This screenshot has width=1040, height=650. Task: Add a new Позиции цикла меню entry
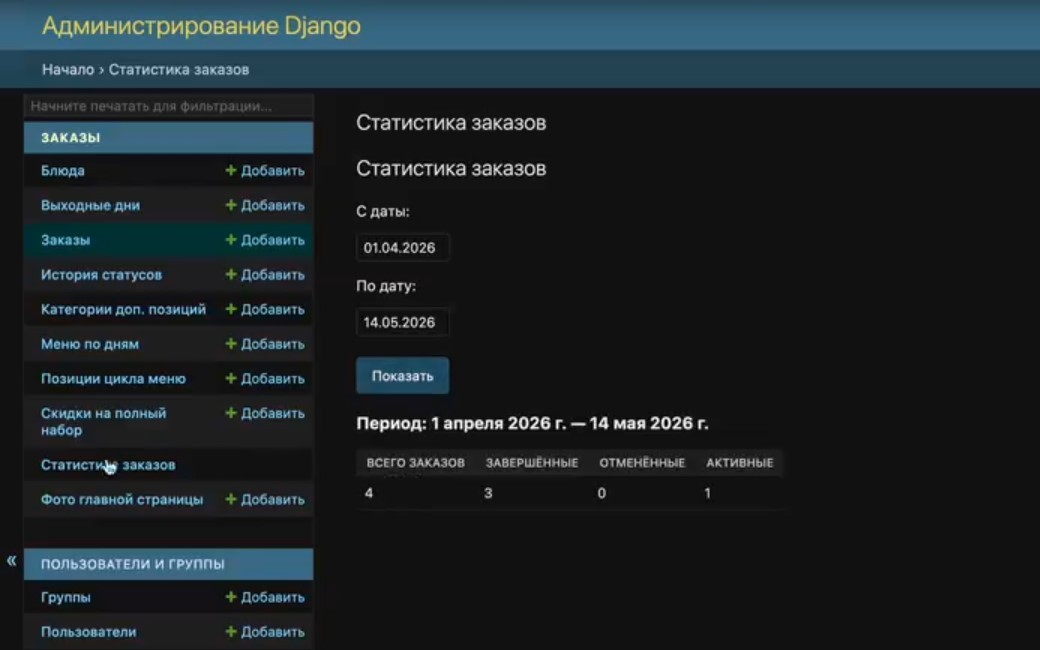pos(265,379)
